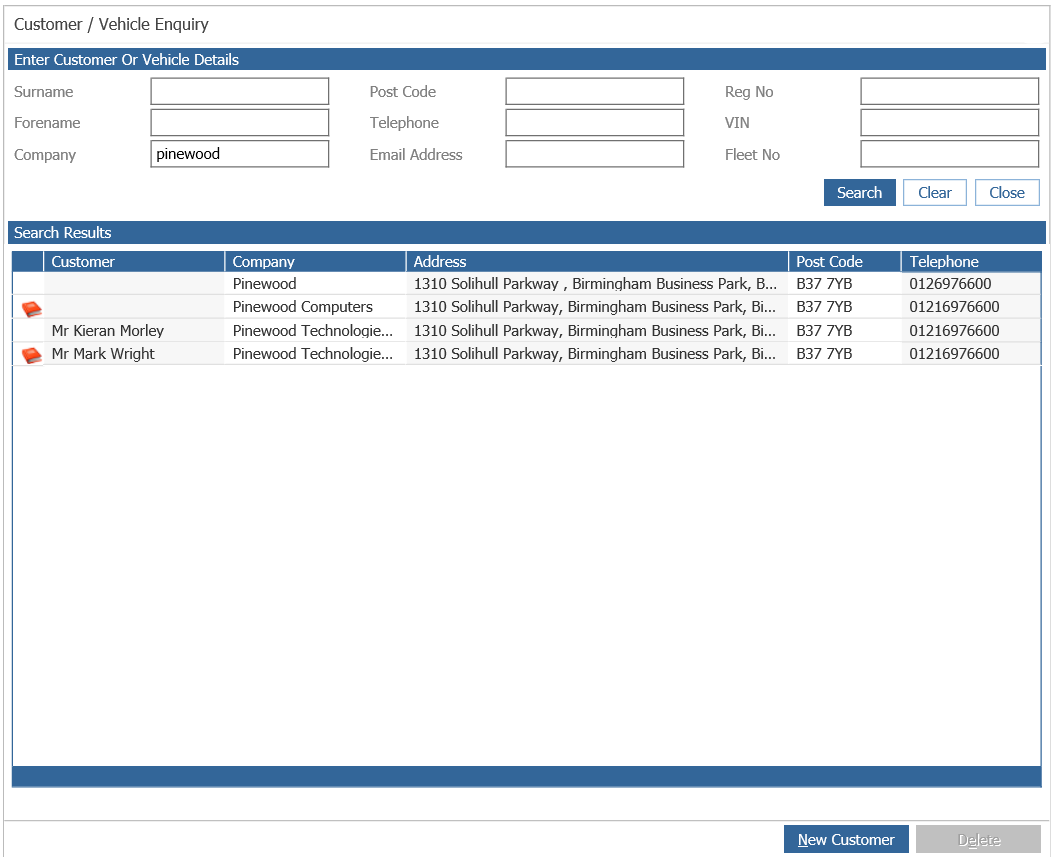Screen dimensions: 1052x857
Task: Sort results by Customer column header
Action: (134, 262)
